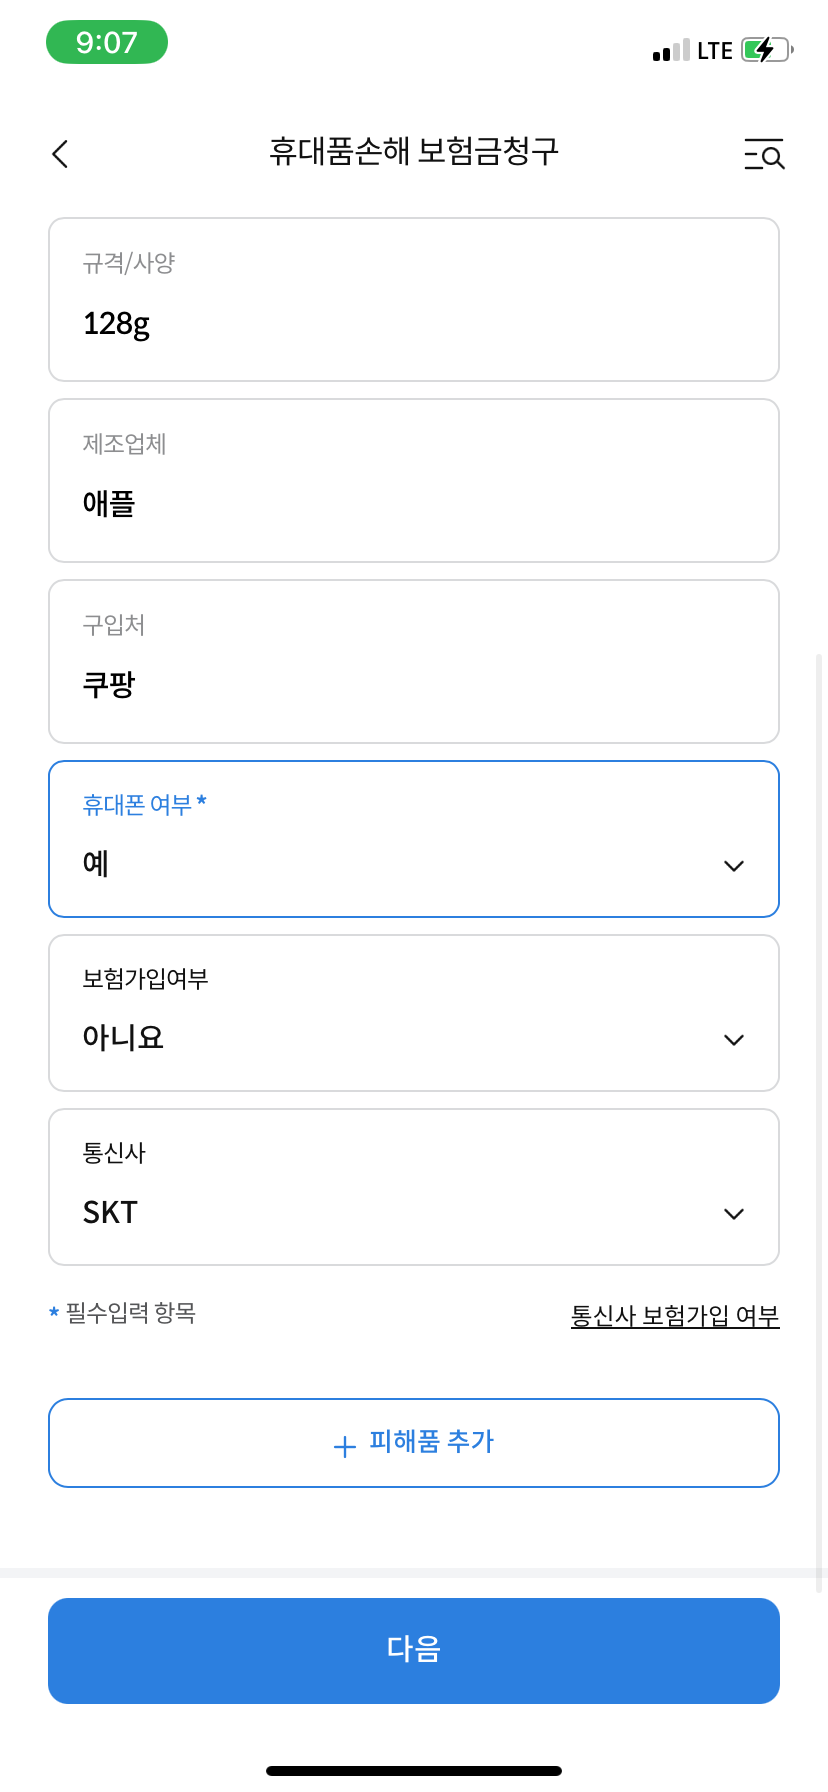The height and width of the screenshot is (1792, 828).
Task: Tap the green 9:07 time pill
Action: click(107, 43)
